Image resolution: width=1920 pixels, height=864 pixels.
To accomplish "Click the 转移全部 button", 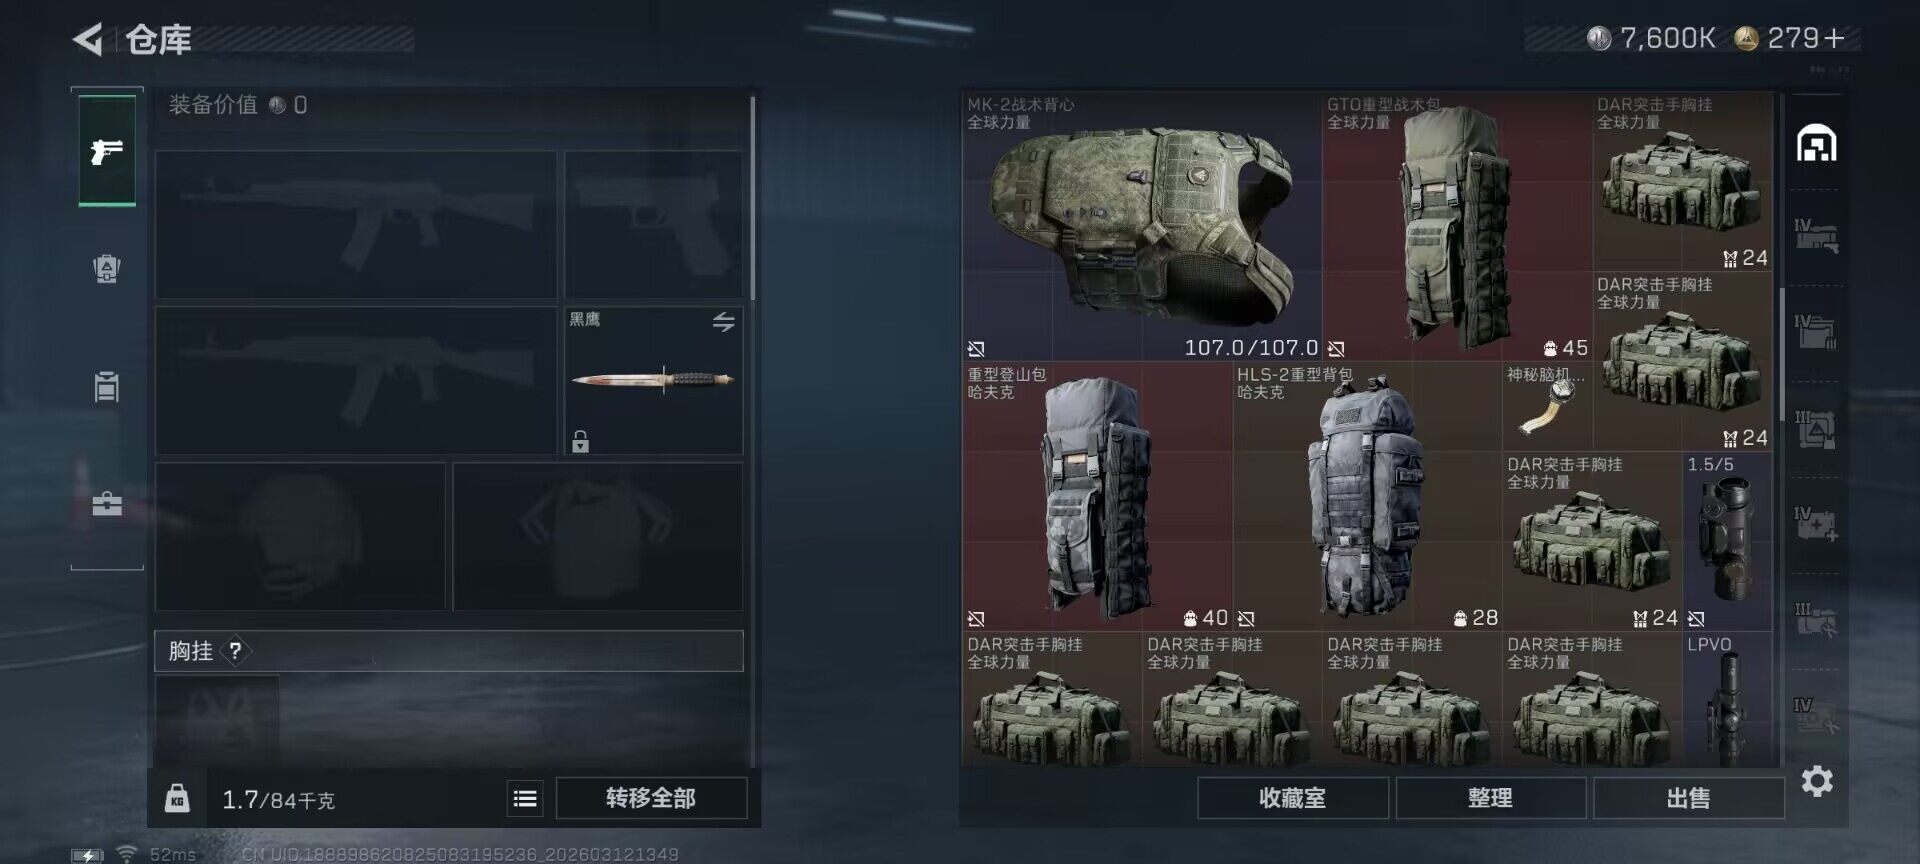I will click(651, 798).
